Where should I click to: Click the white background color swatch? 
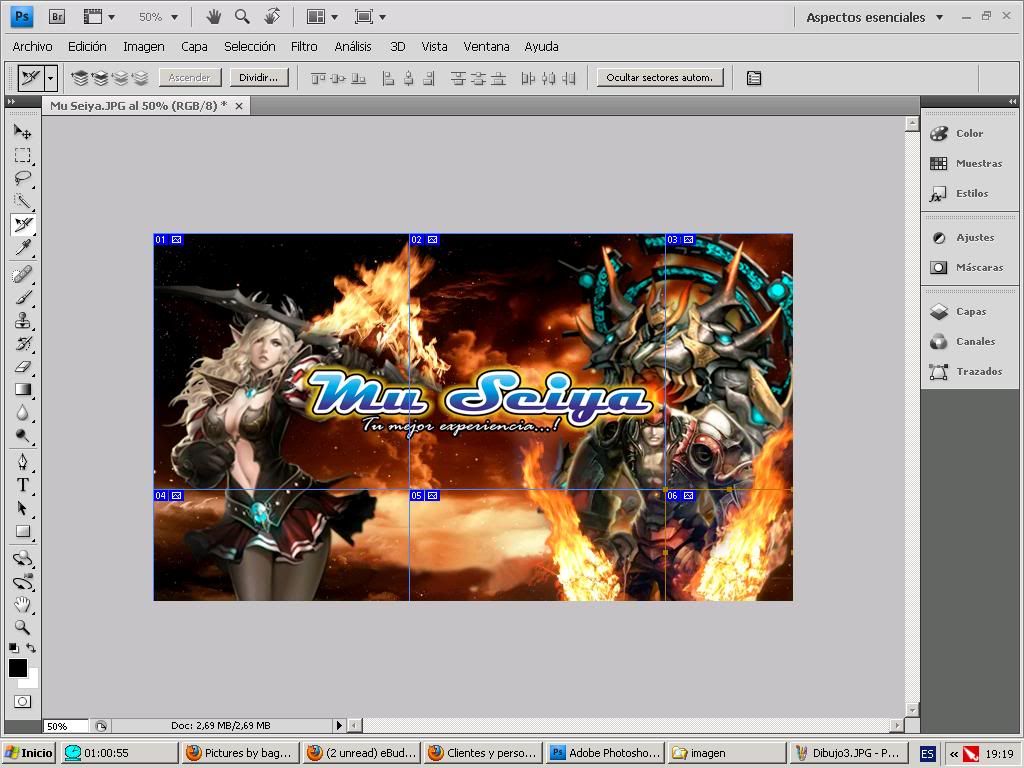[x=32, y=681]
